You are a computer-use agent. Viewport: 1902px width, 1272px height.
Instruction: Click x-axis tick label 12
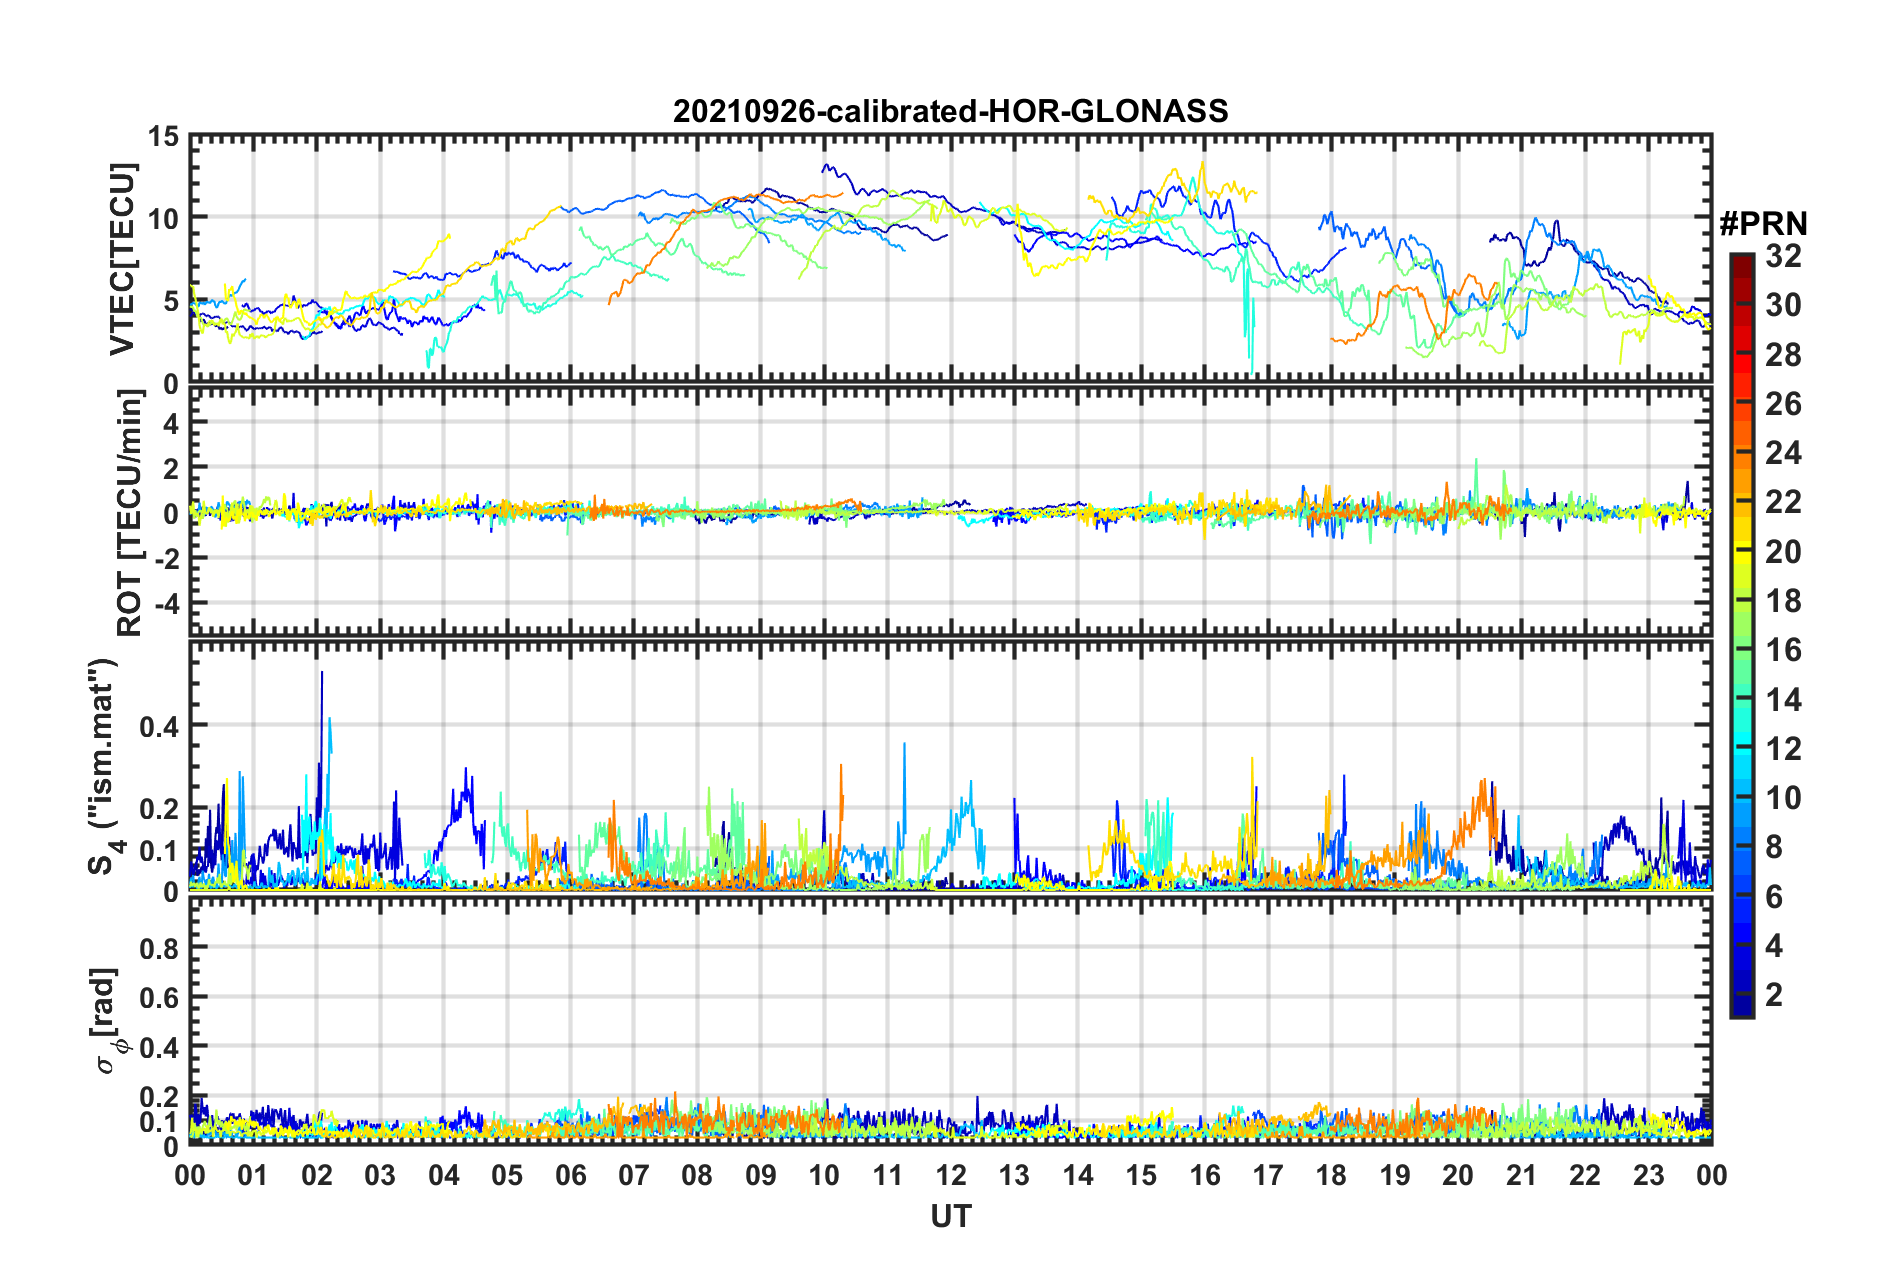(951, 1175)
